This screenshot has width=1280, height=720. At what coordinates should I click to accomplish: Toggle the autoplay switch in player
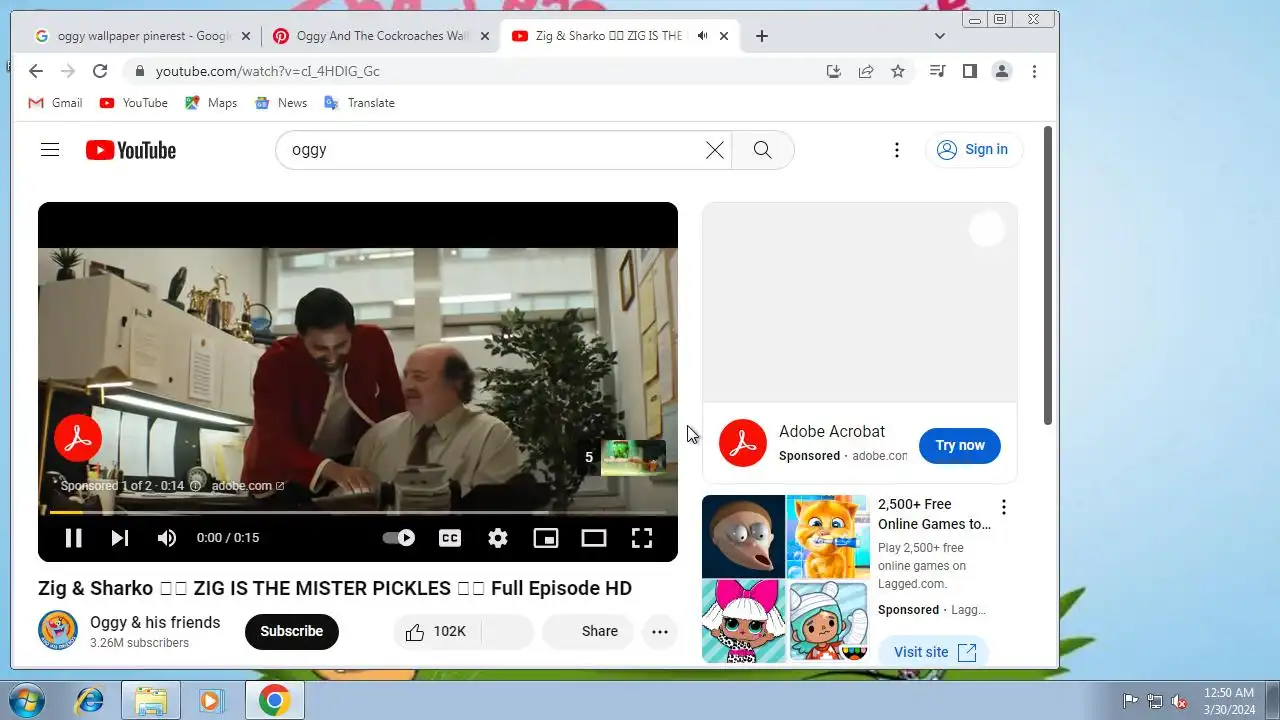399,538
